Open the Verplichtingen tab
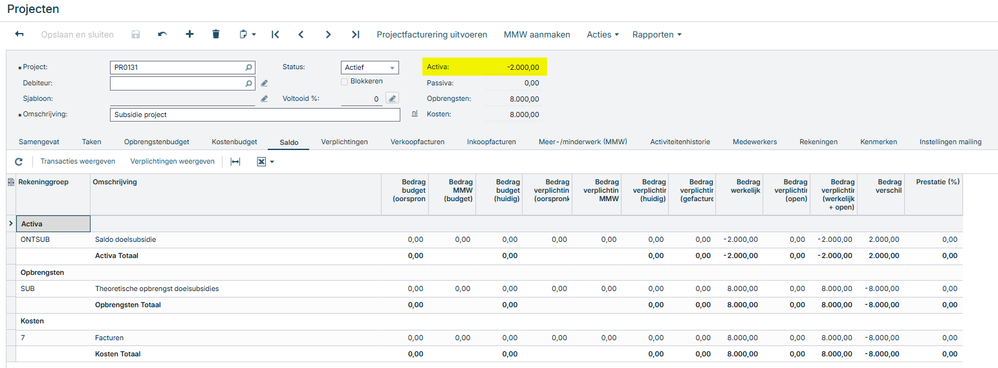The width and height of the screenshot is (998, 368). point(344,142)
